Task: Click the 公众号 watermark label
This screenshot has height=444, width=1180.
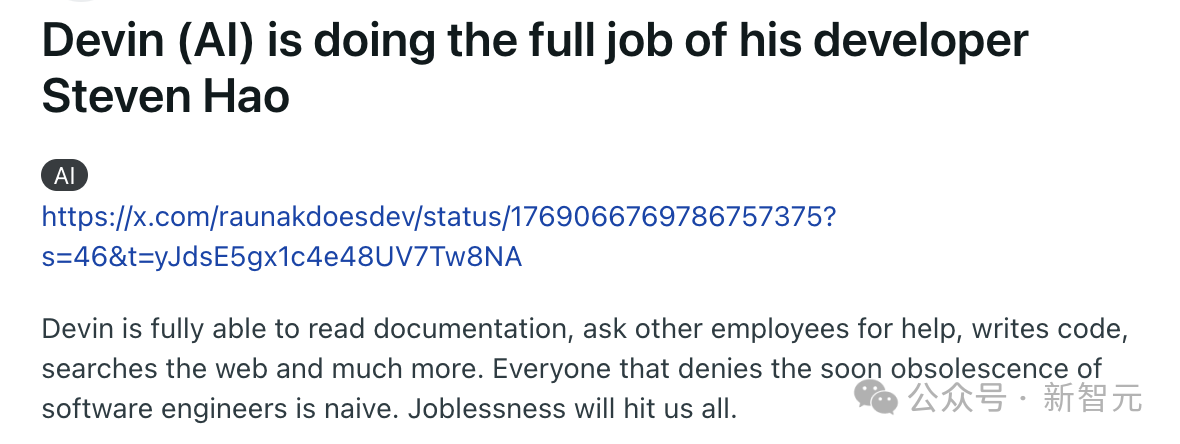Action: coord(957,397)
